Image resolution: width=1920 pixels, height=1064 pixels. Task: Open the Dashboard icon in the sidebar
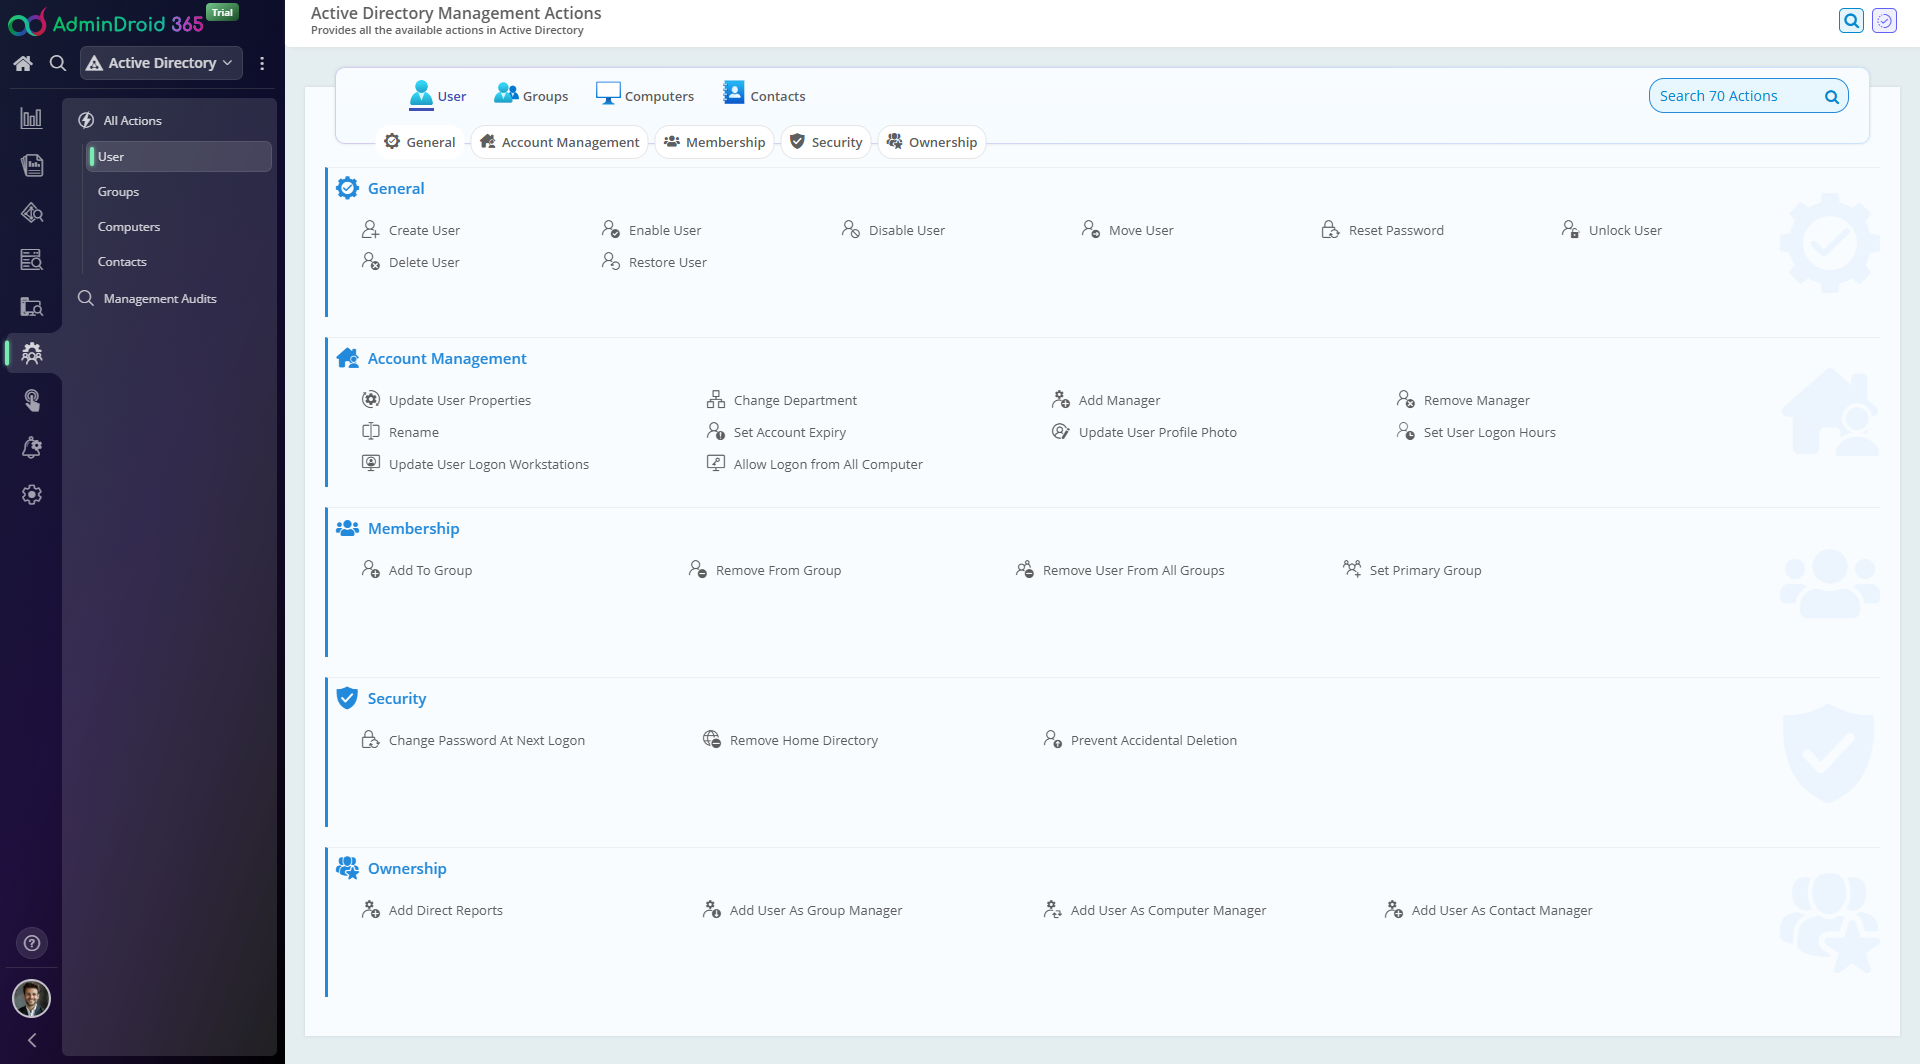click(x=32, y=117)
